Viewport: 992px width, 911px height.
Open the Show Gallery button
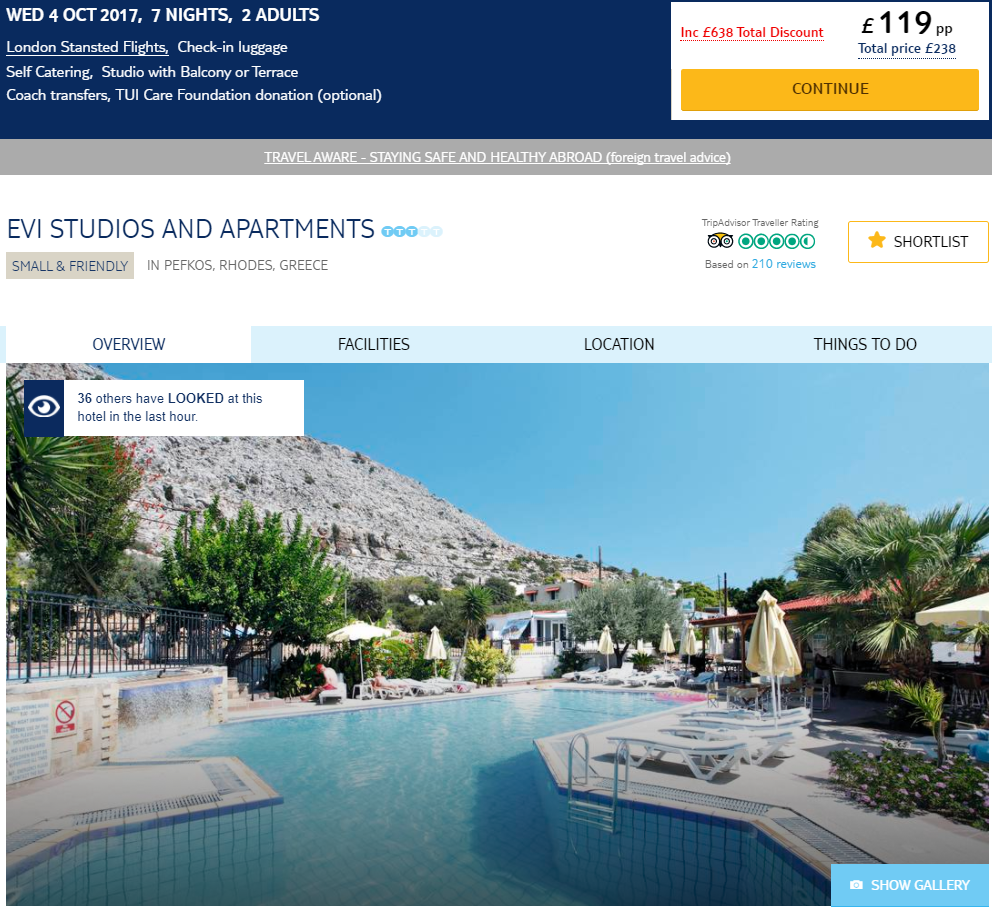[910, 884]
